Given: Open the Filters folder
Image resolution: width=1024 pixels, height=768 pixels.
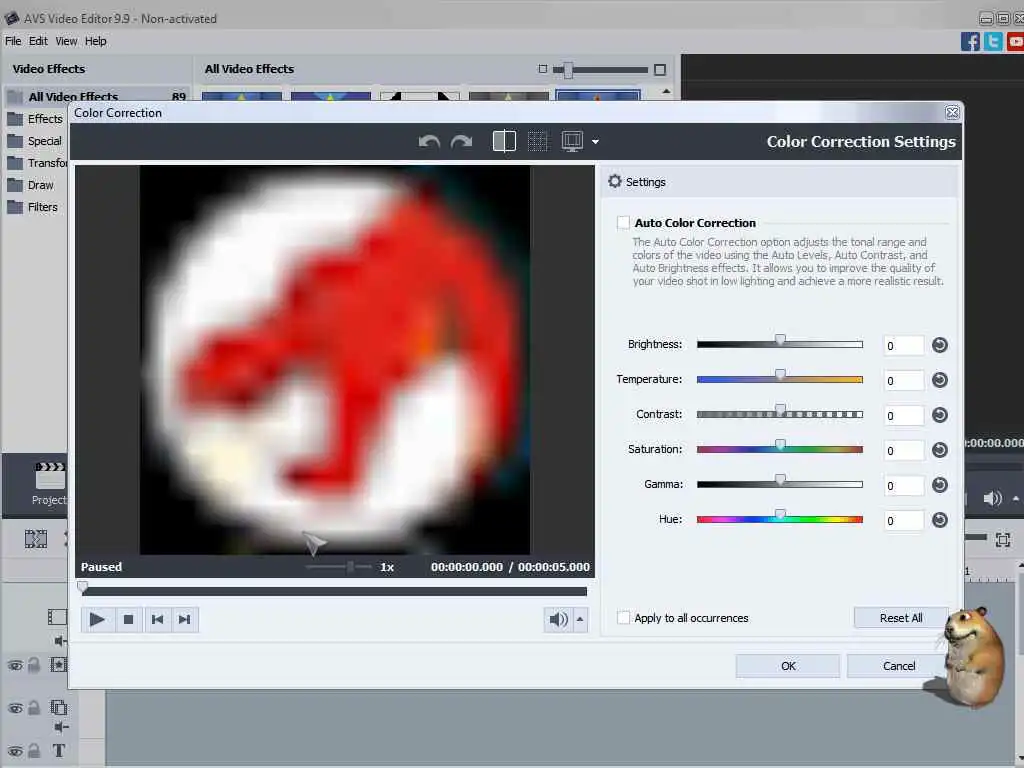Looking at the screenshot, I should click(x=33, y=207).
